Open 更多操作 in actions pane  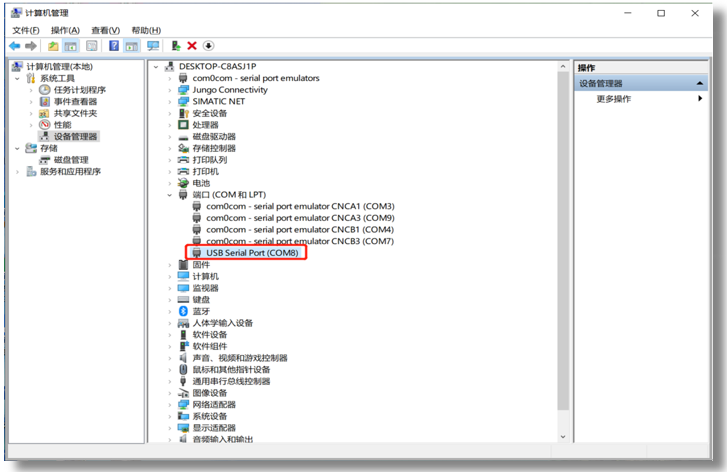[613, 99]
